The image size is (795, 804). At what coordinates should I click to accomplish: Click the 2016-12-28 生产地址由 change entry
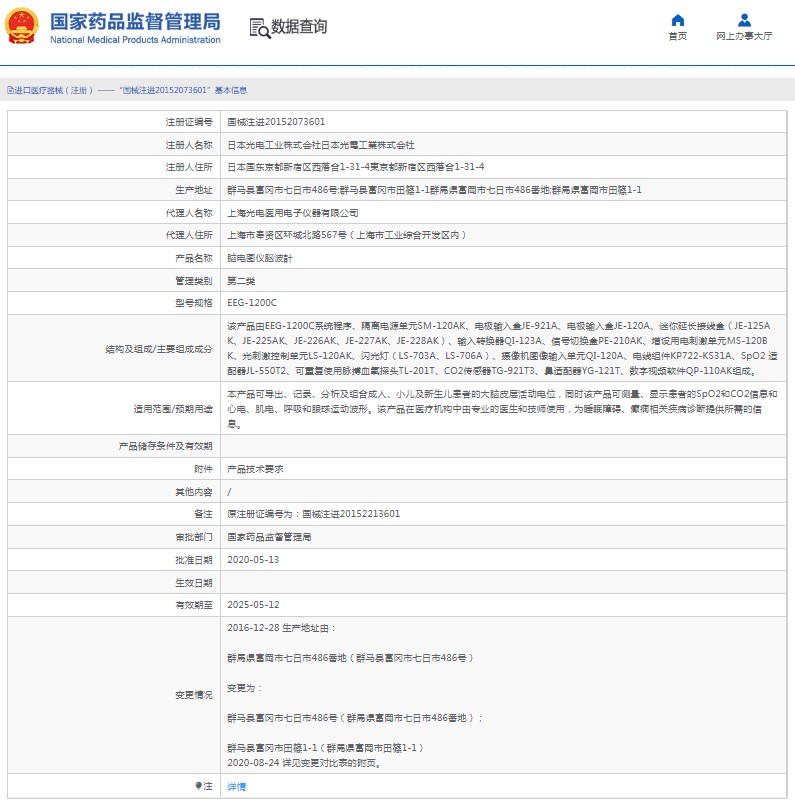coord(281,628)
